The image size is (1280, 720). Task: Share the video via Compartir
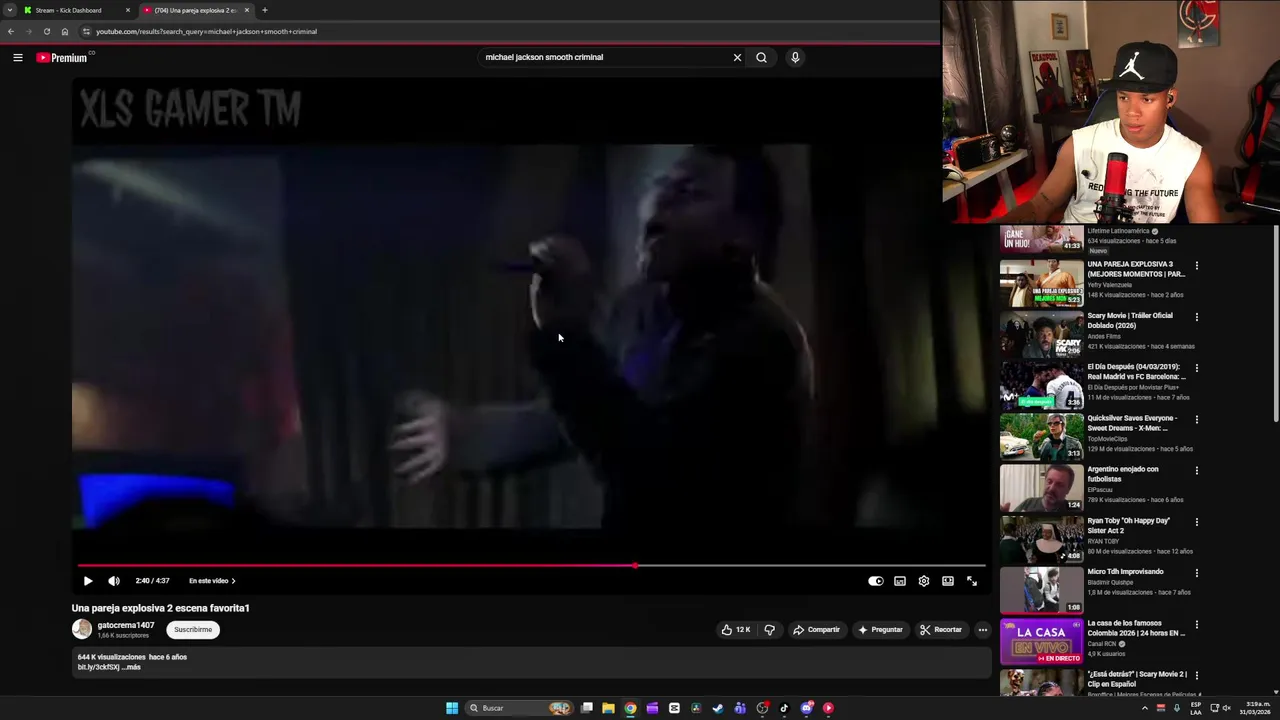tap(816, 630)
